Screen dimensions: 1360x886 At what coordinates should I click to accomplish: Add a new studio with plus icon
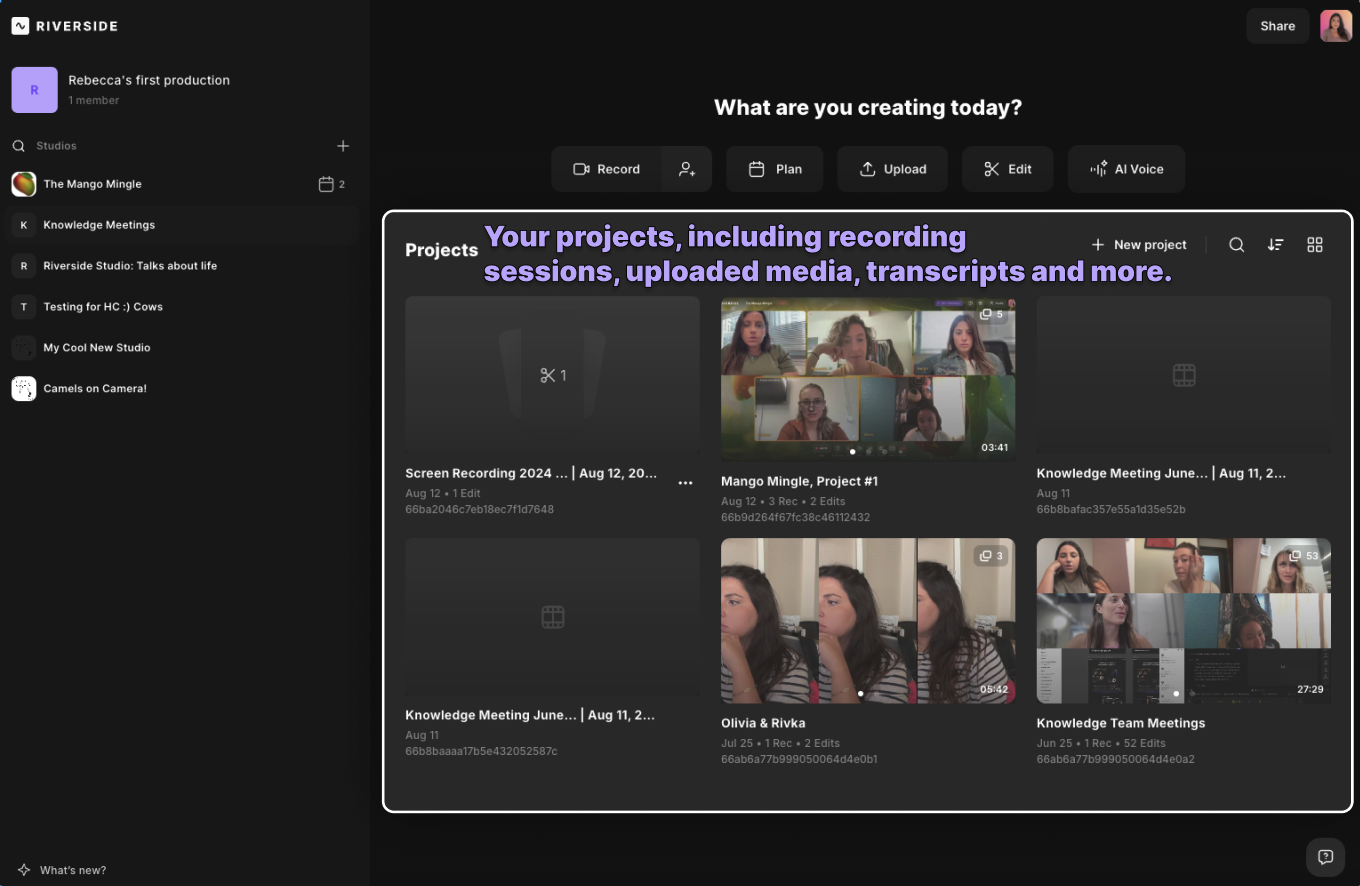(343, 146)
